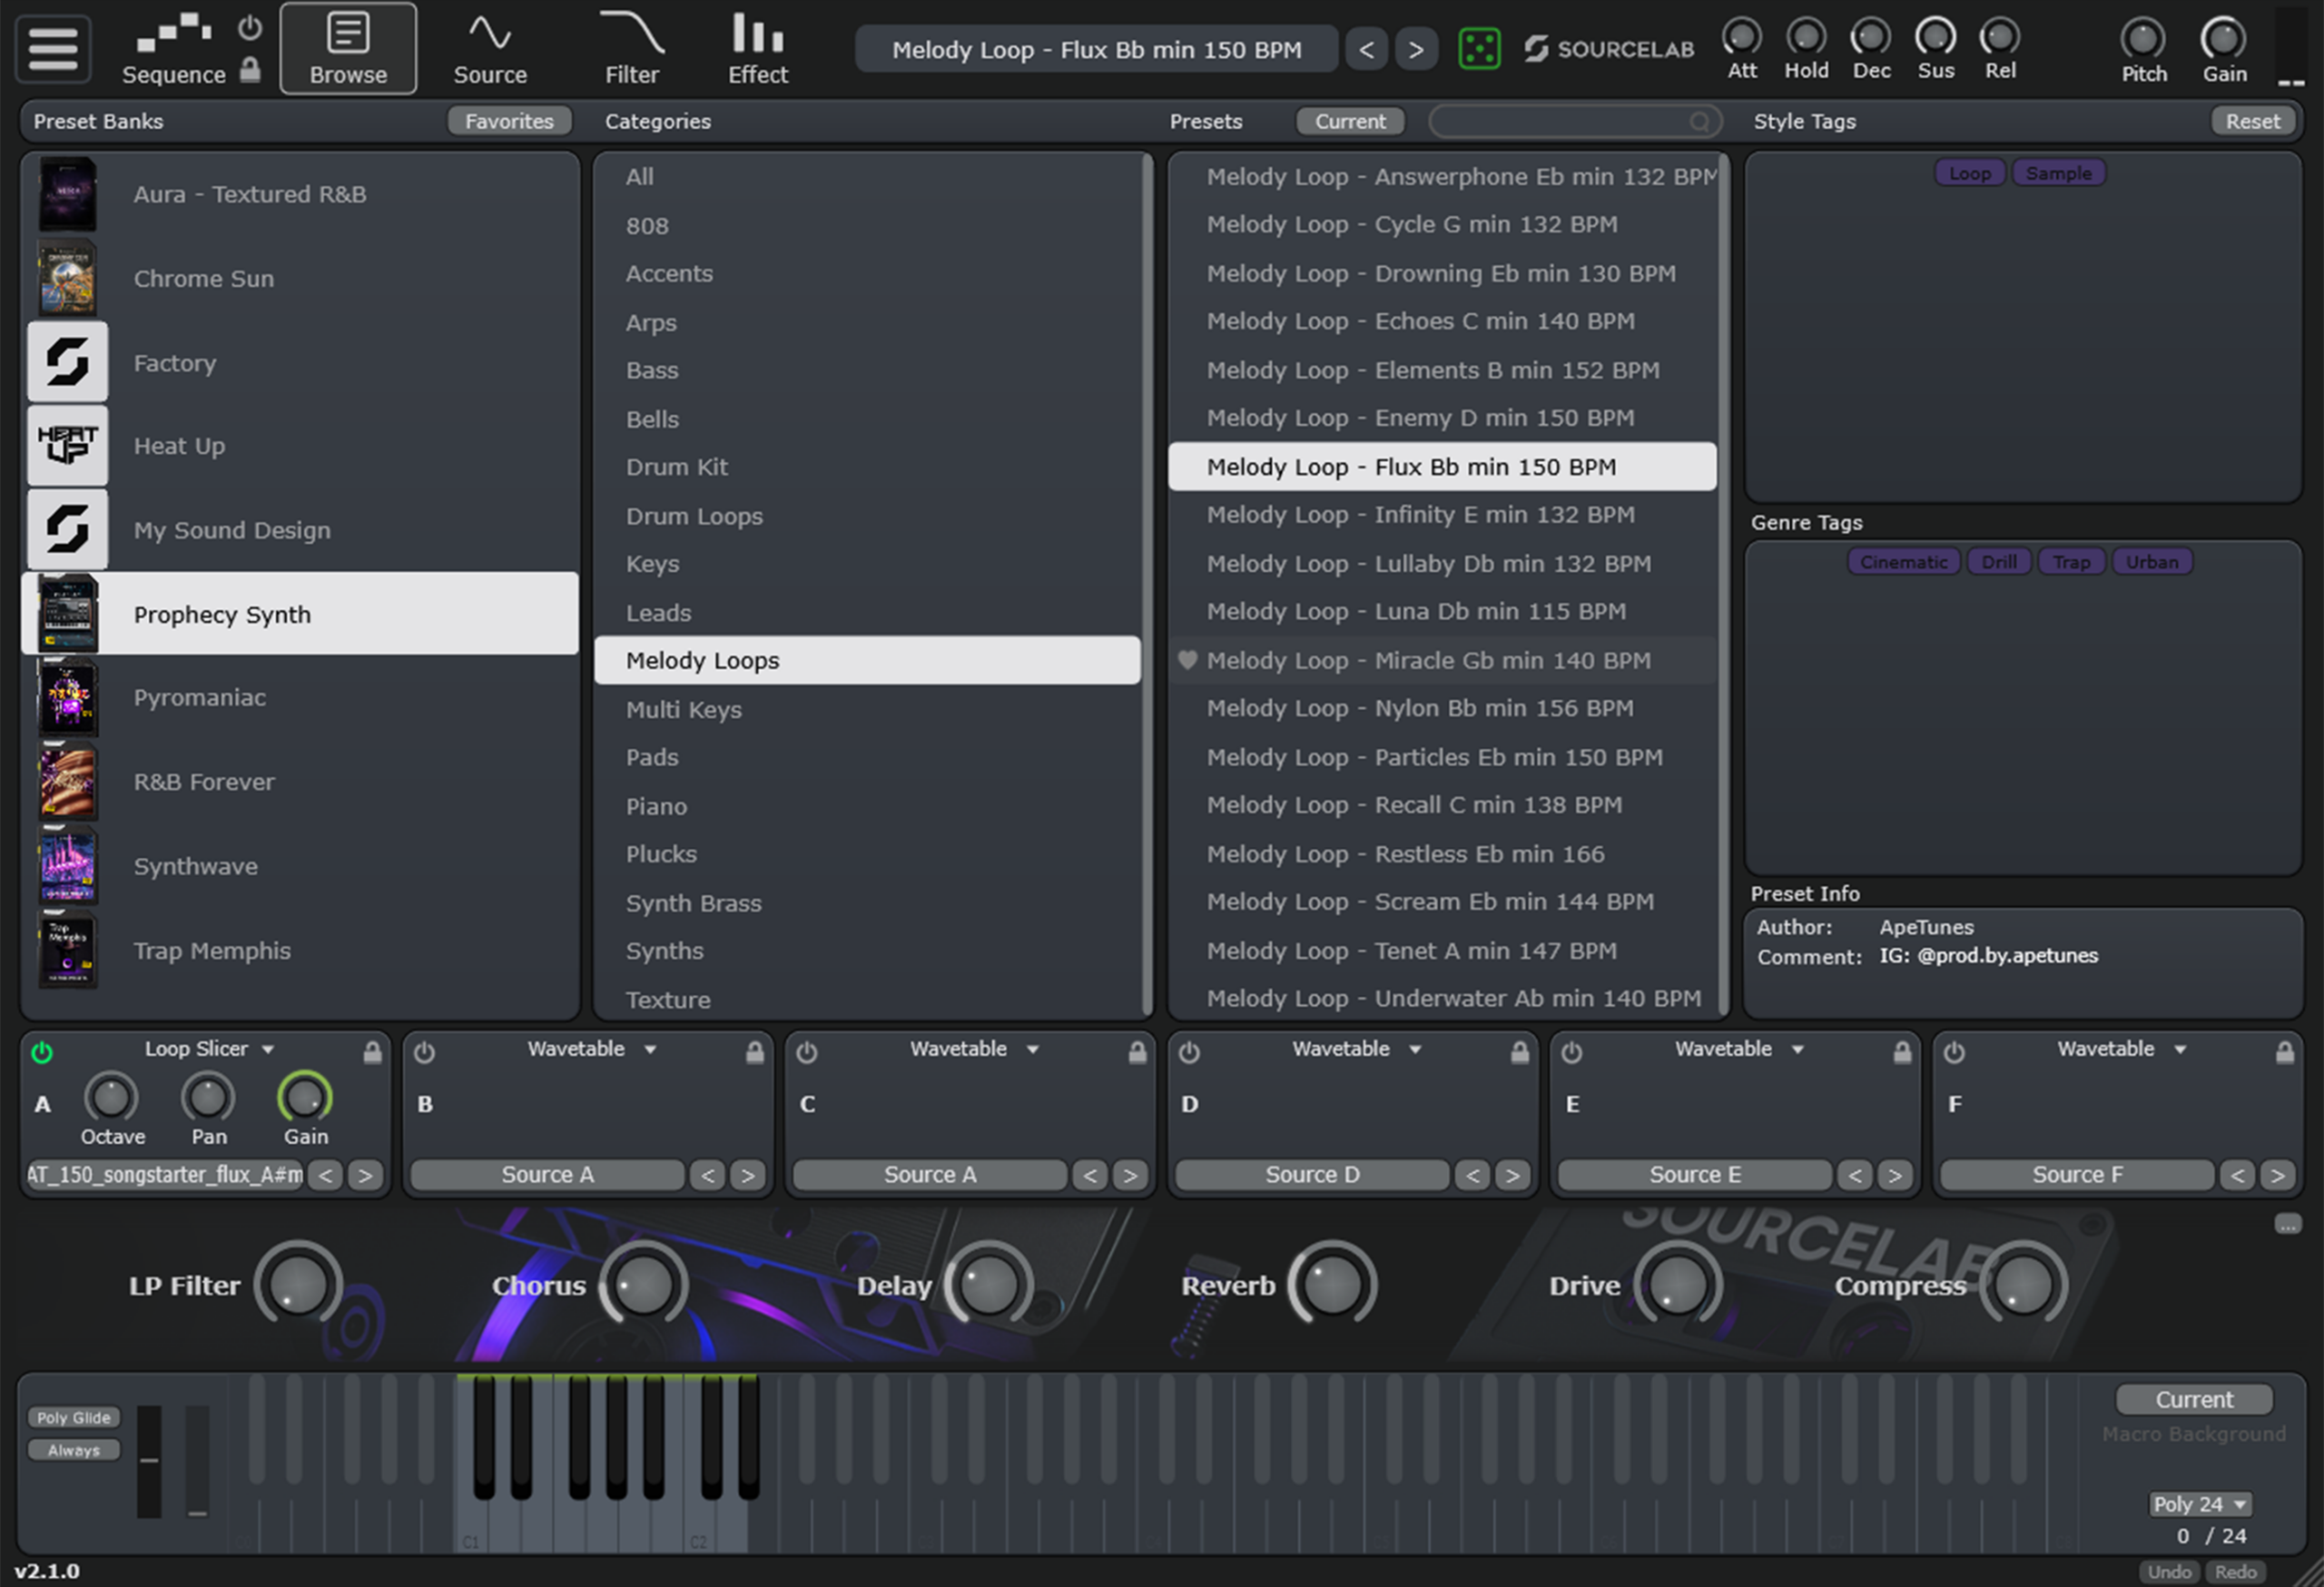Adjust the Pitch knob
Image resolution: width=2324 pixels, height=1587 pixels.
coord(2143,39)
